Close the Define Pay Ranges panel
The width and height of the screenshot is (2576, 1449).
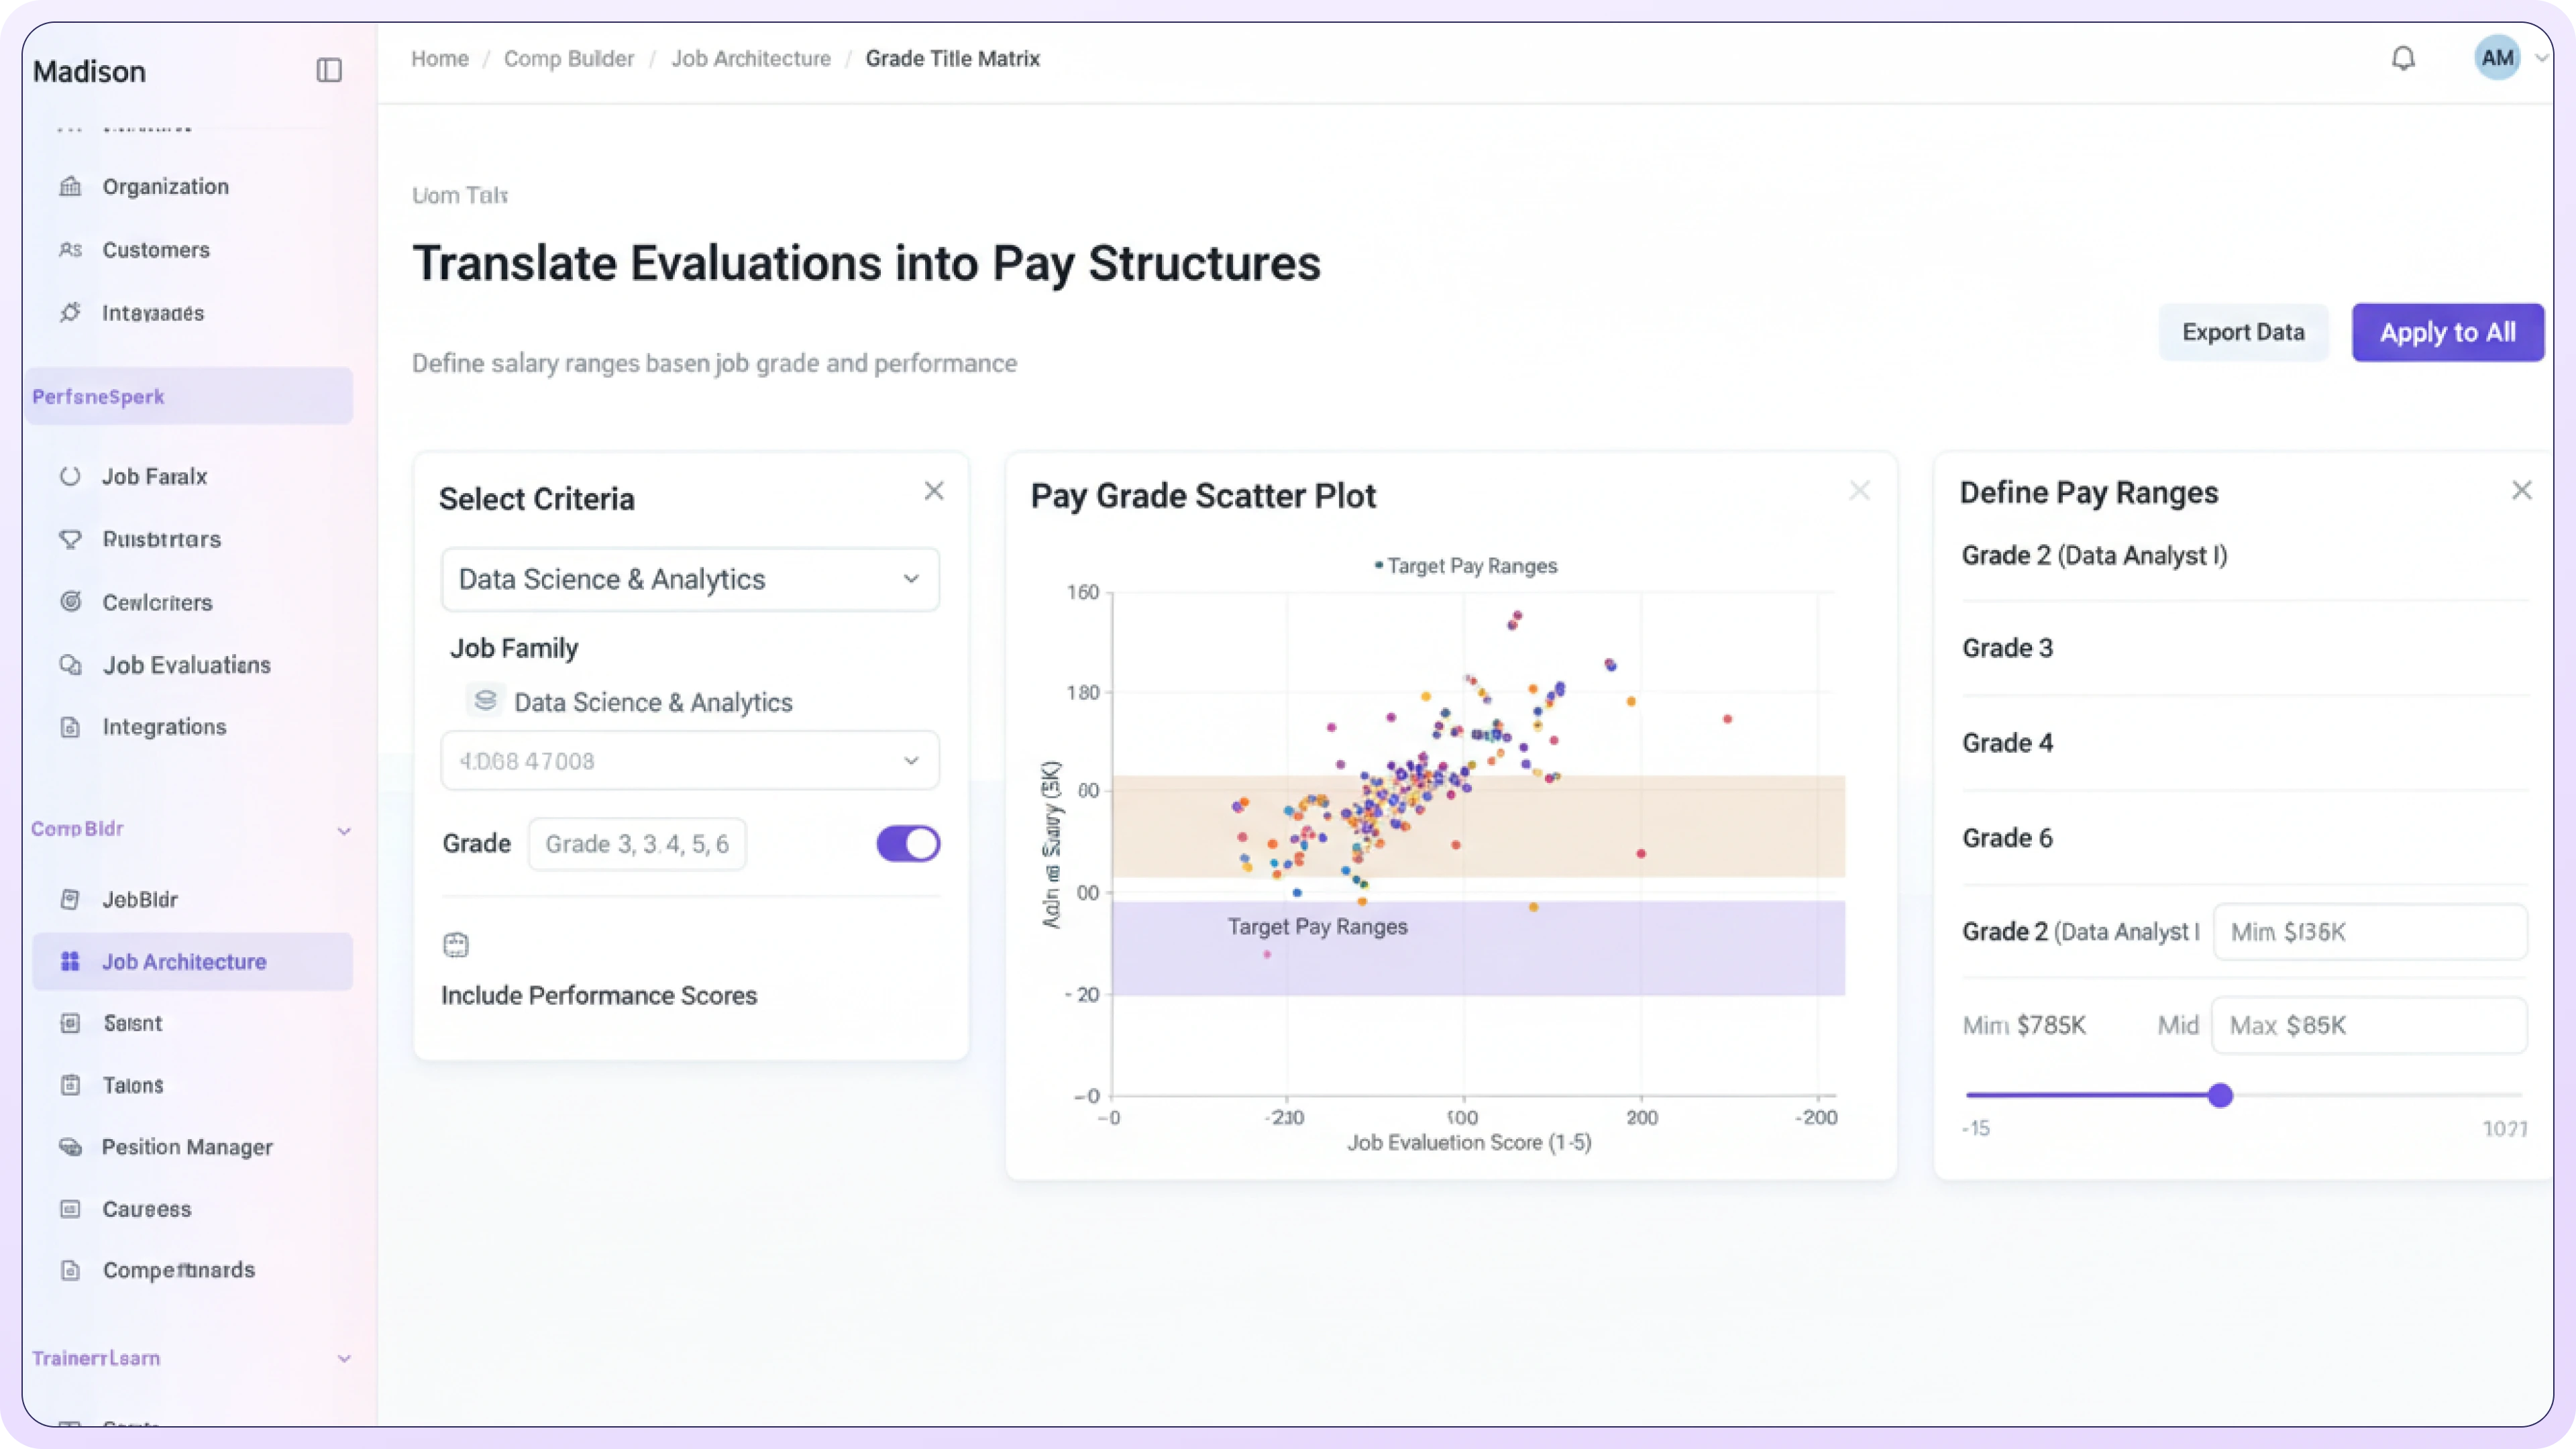click(x=2522, y=490)
